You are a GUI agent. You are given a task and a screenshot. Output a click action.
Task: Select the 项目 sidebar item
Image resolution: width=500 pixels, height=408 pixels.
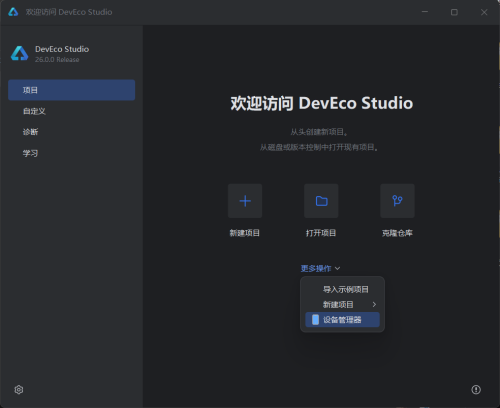click(x=72, y=90)
